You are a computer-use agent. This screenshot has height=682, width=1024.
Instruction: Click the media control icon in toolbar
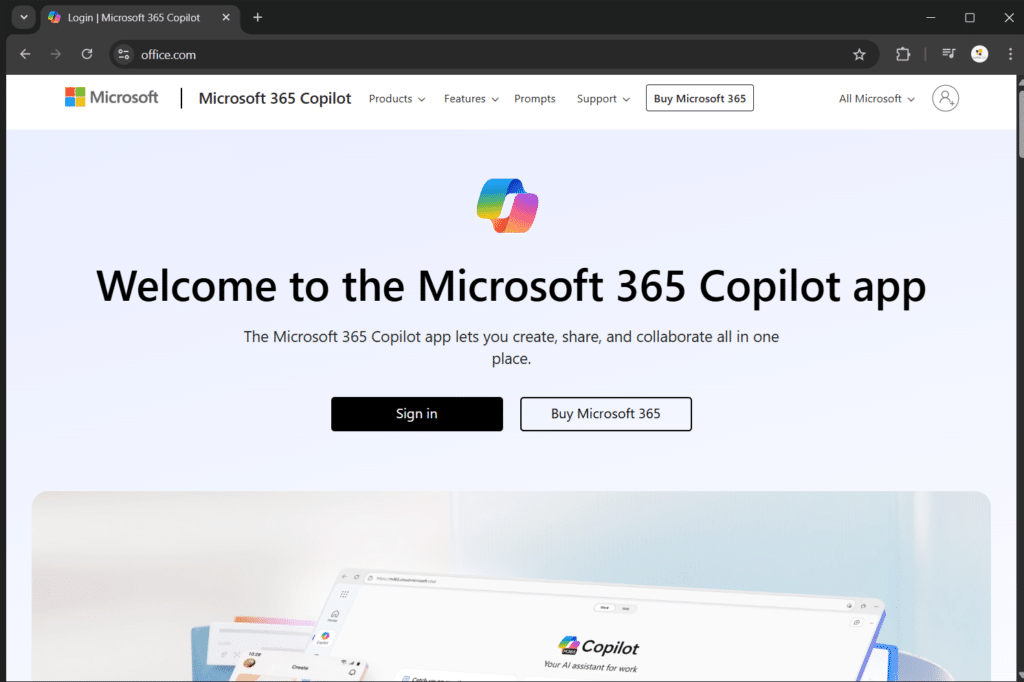coord(949,55)
